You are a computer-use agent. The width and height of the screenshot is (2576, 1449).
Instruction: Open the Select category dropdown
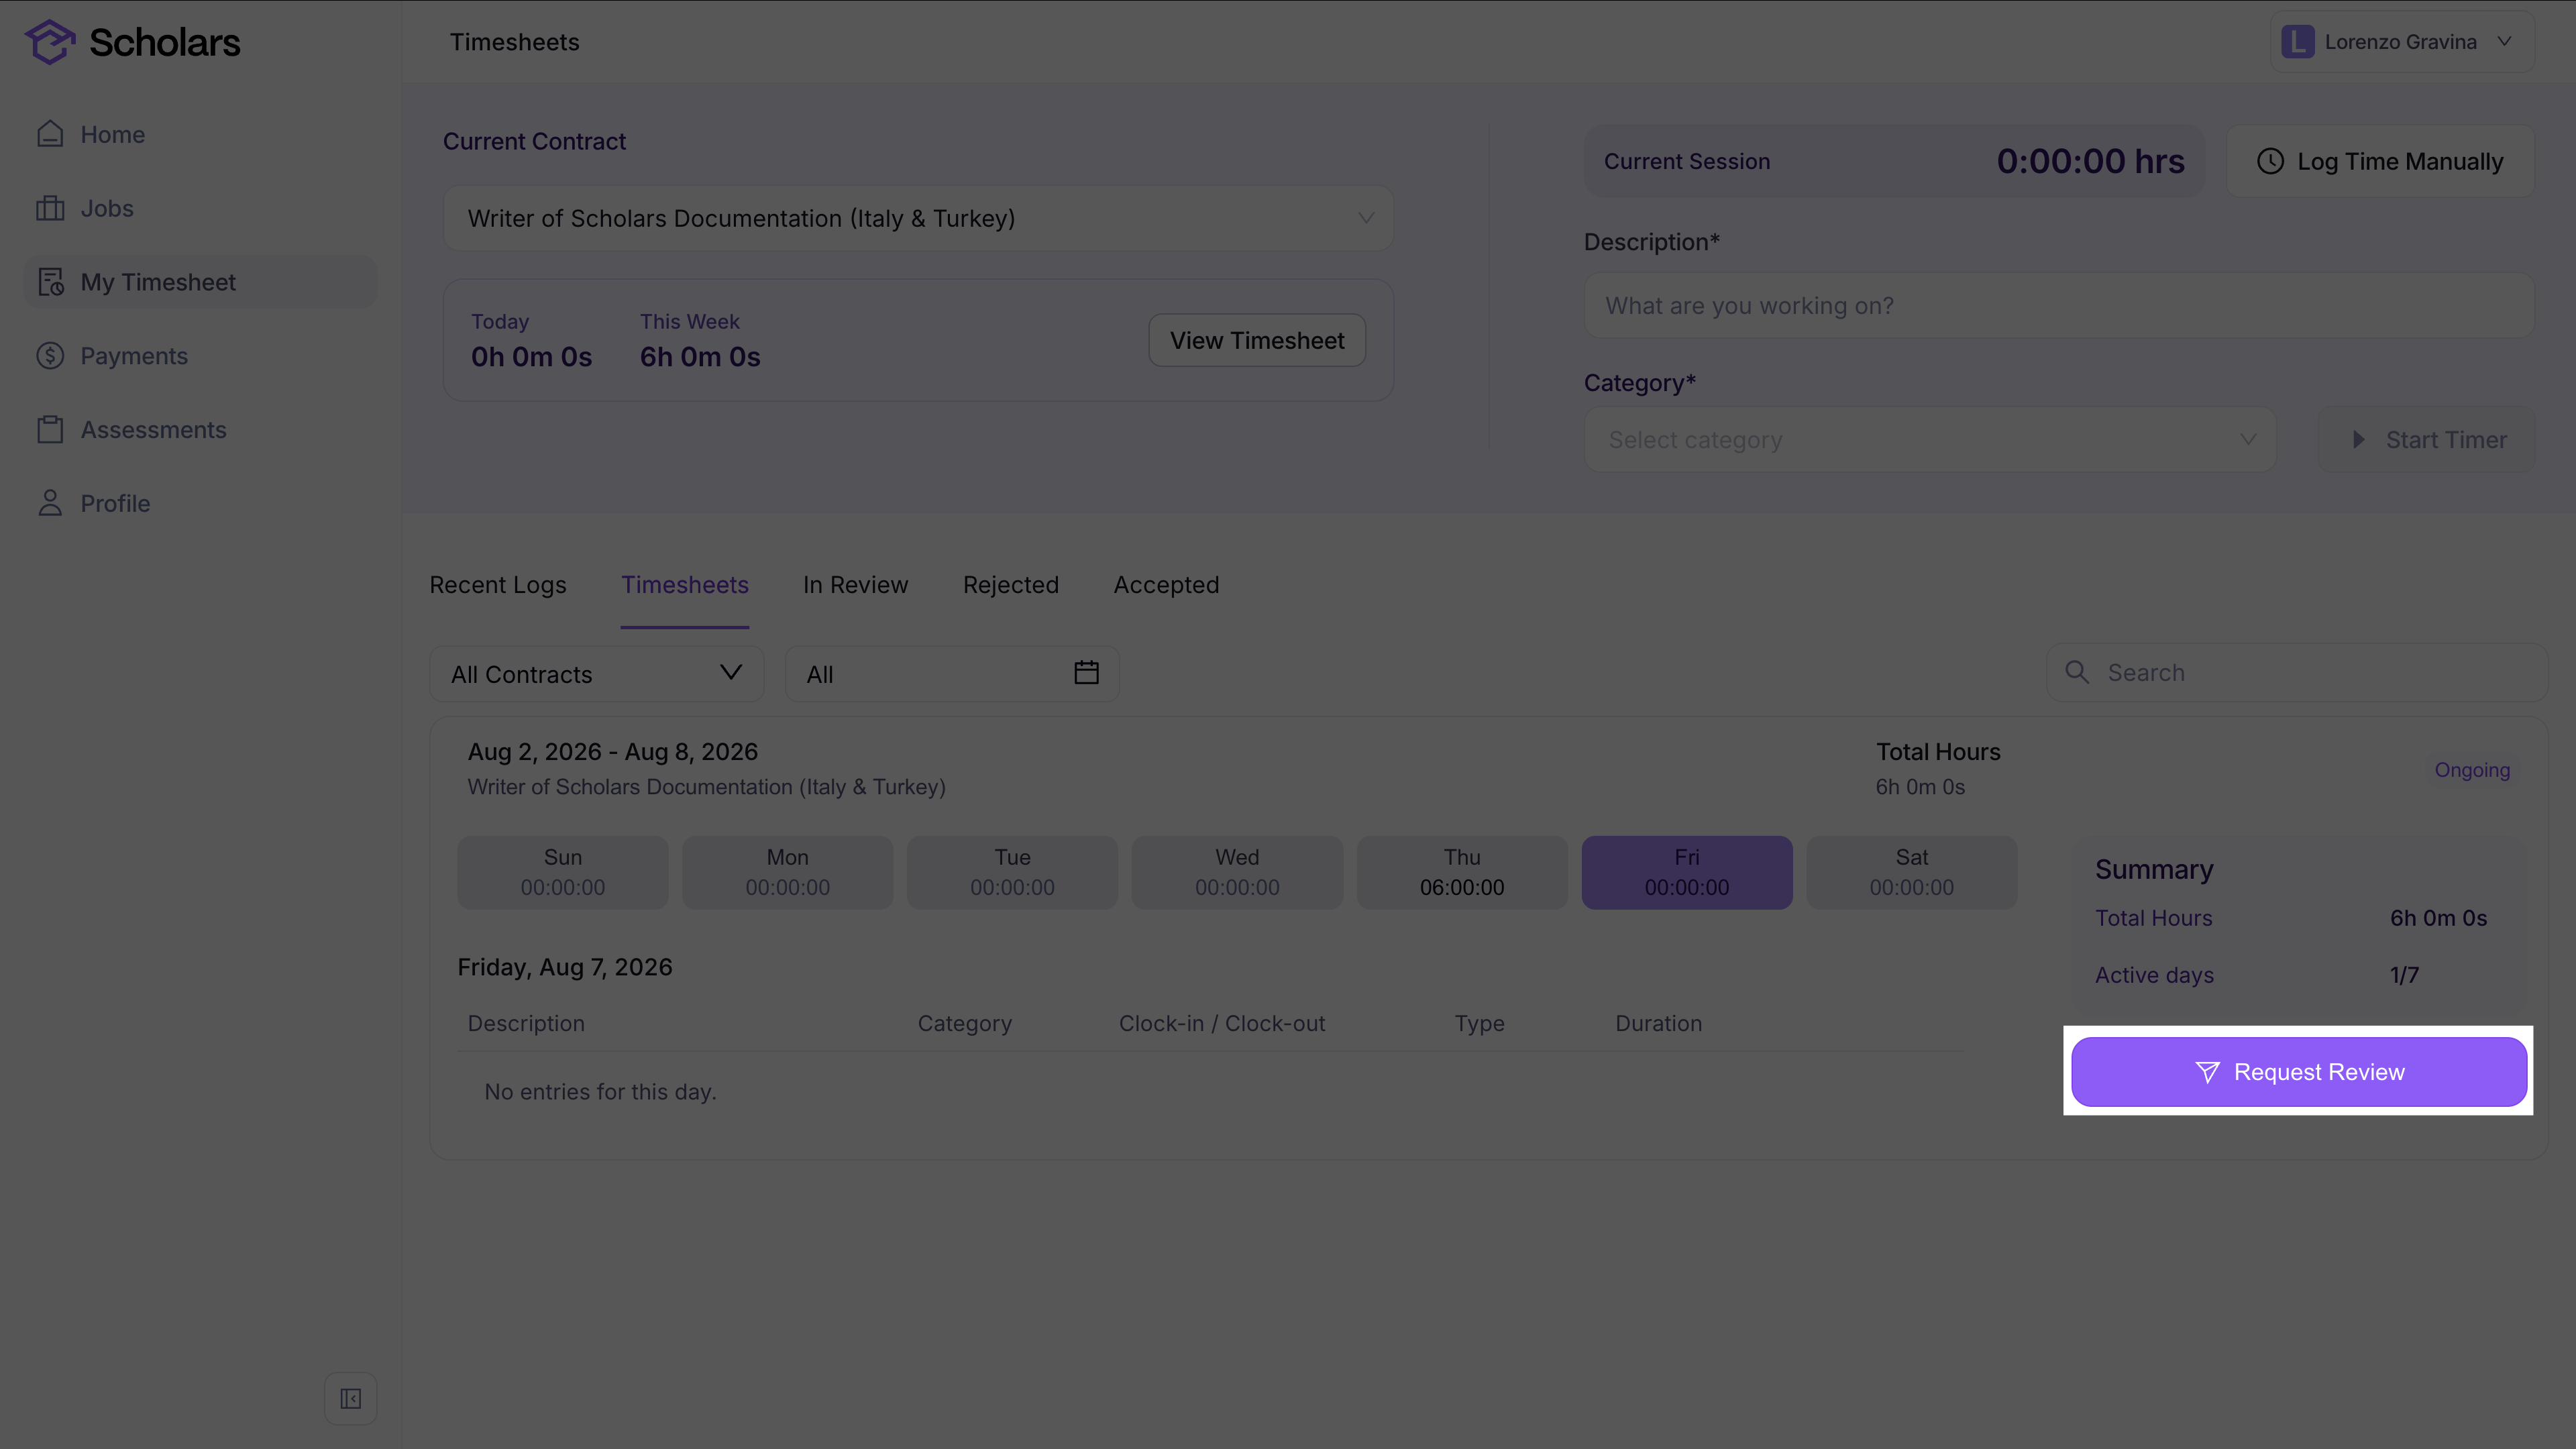pos(1930,440)
